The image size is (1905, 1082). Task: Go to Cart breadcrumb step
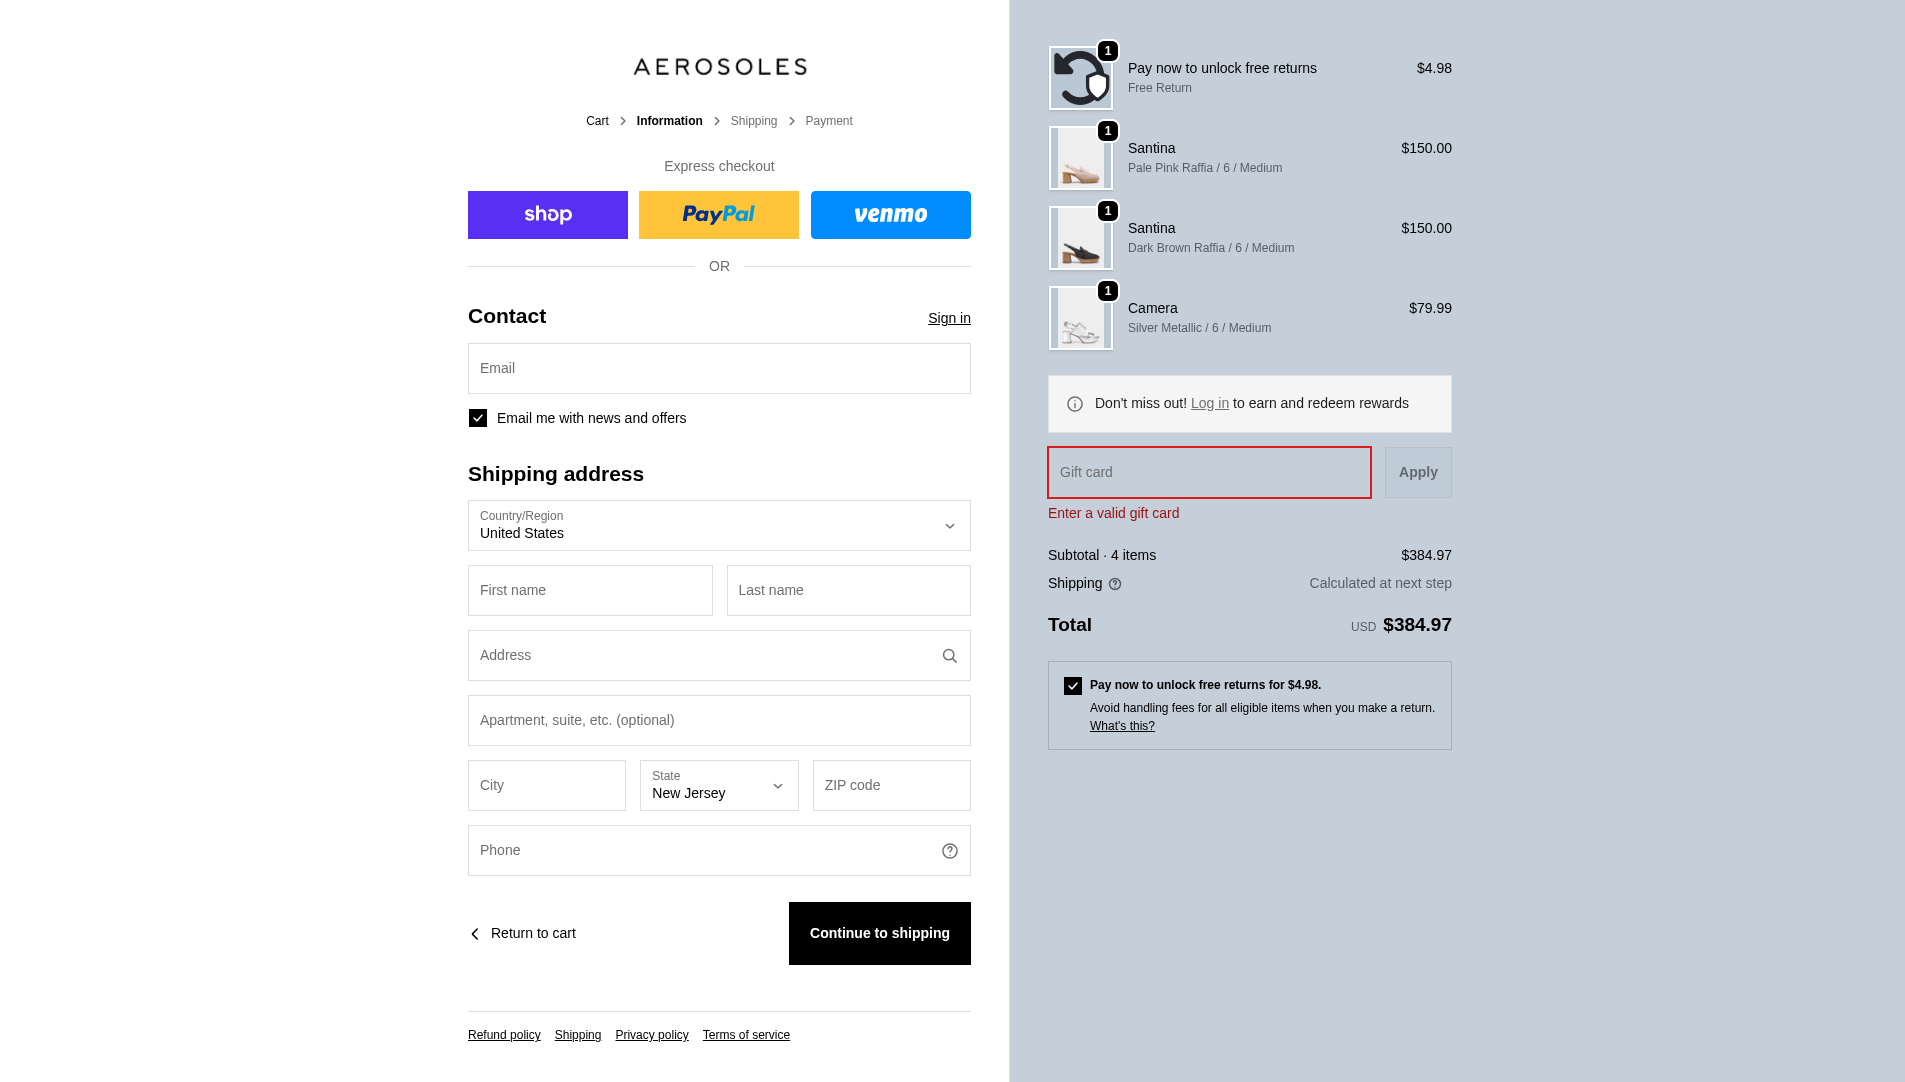point(597,121)
